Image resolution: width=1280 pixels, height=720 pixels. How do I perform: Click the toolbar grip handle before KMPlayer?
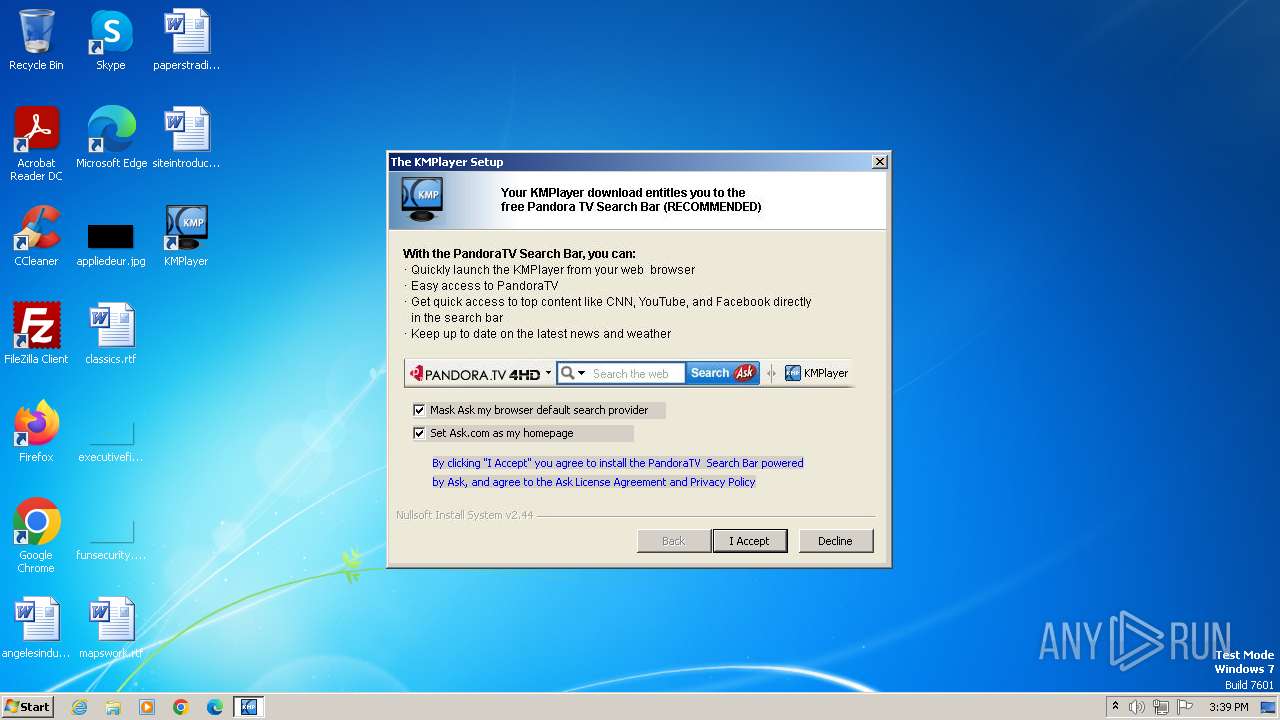pos(770,373)
